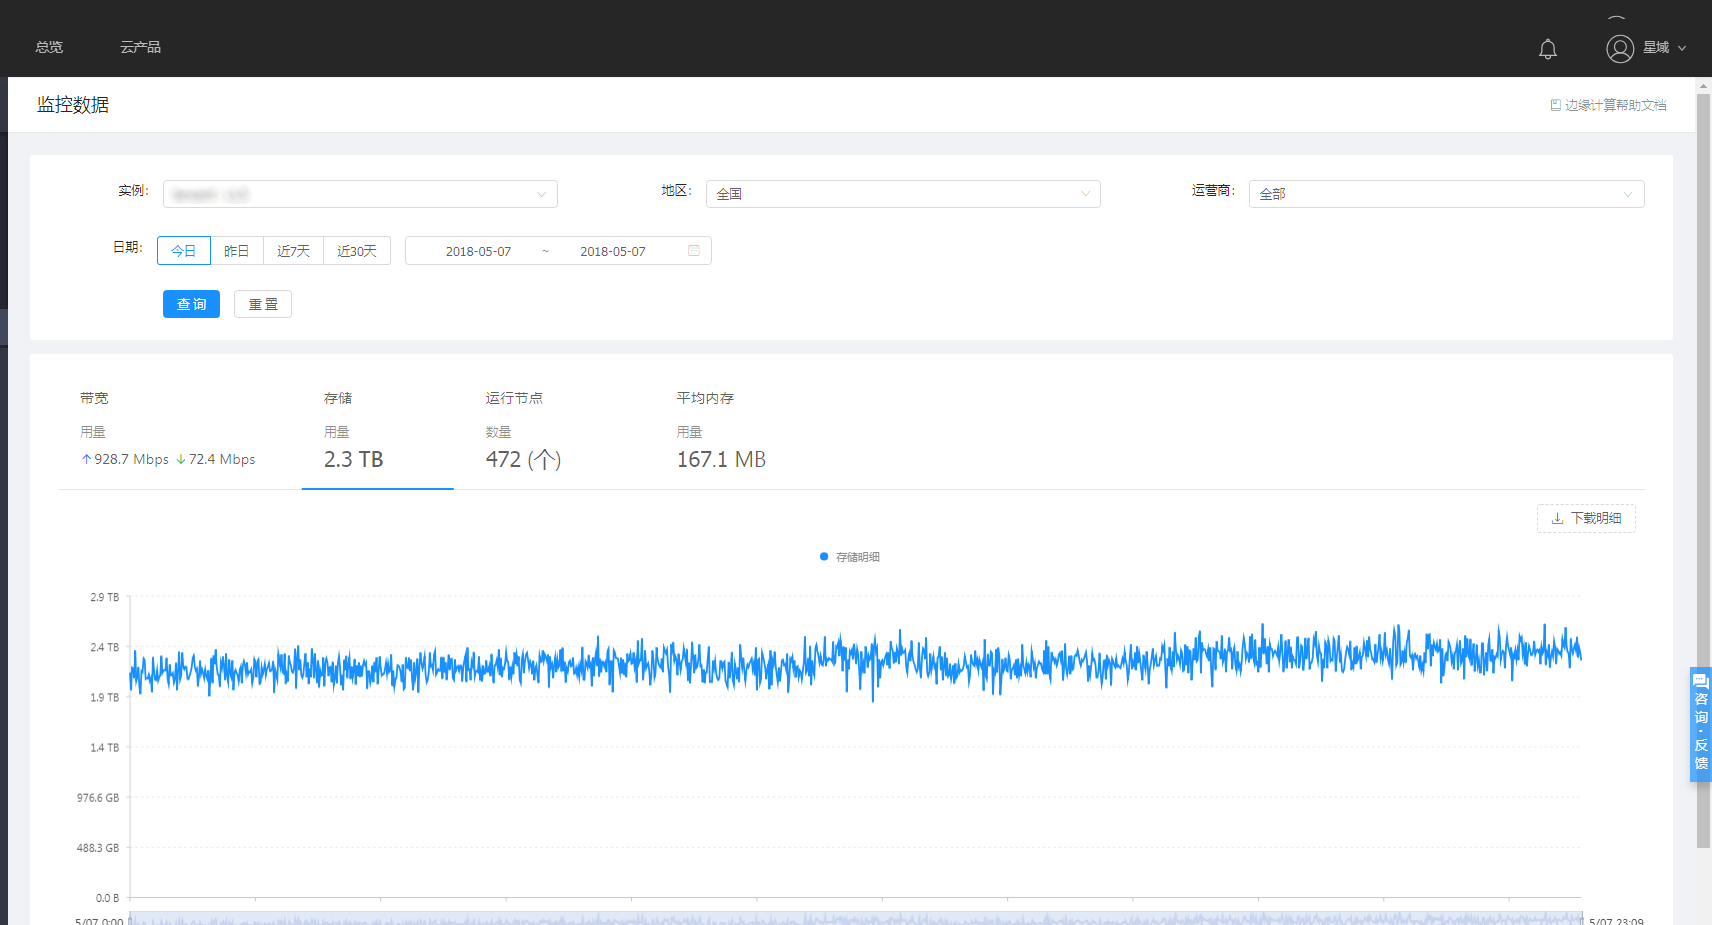The height and width of the screenshot is (925, 1712).
Task: Click the user avatar icon
Action: 1619,49
